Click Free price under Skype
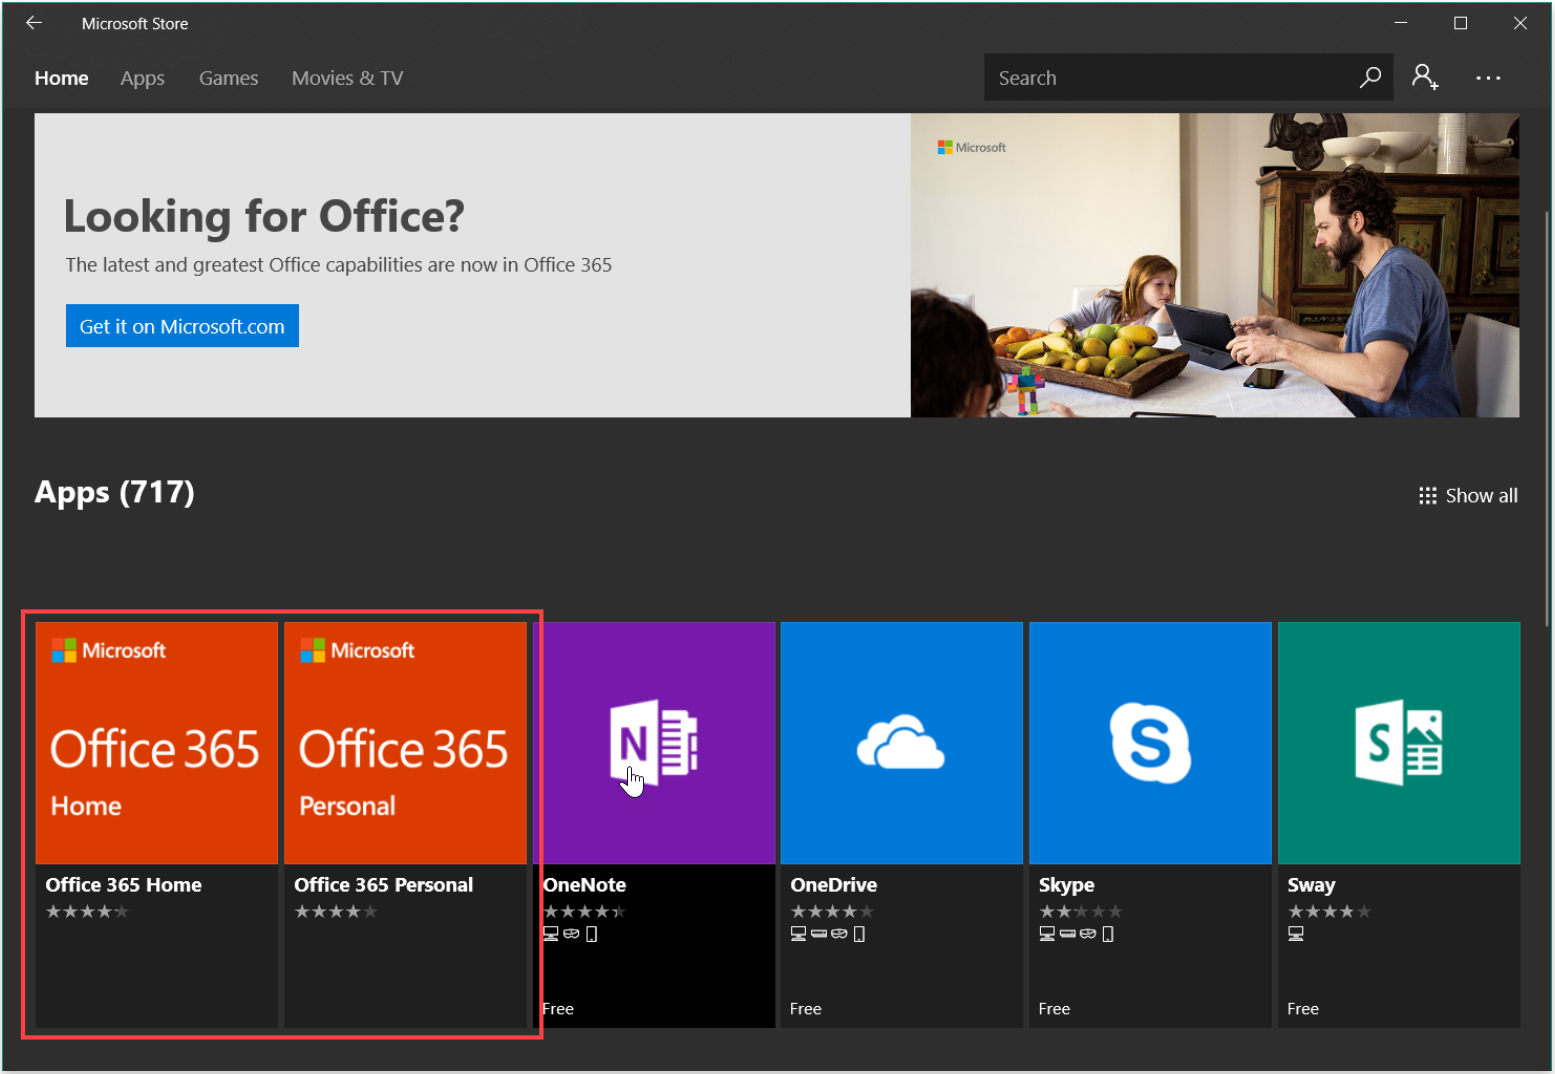This screenshot has width=1555, height=1074. pyautogui.click(x=1054, y=1009)
